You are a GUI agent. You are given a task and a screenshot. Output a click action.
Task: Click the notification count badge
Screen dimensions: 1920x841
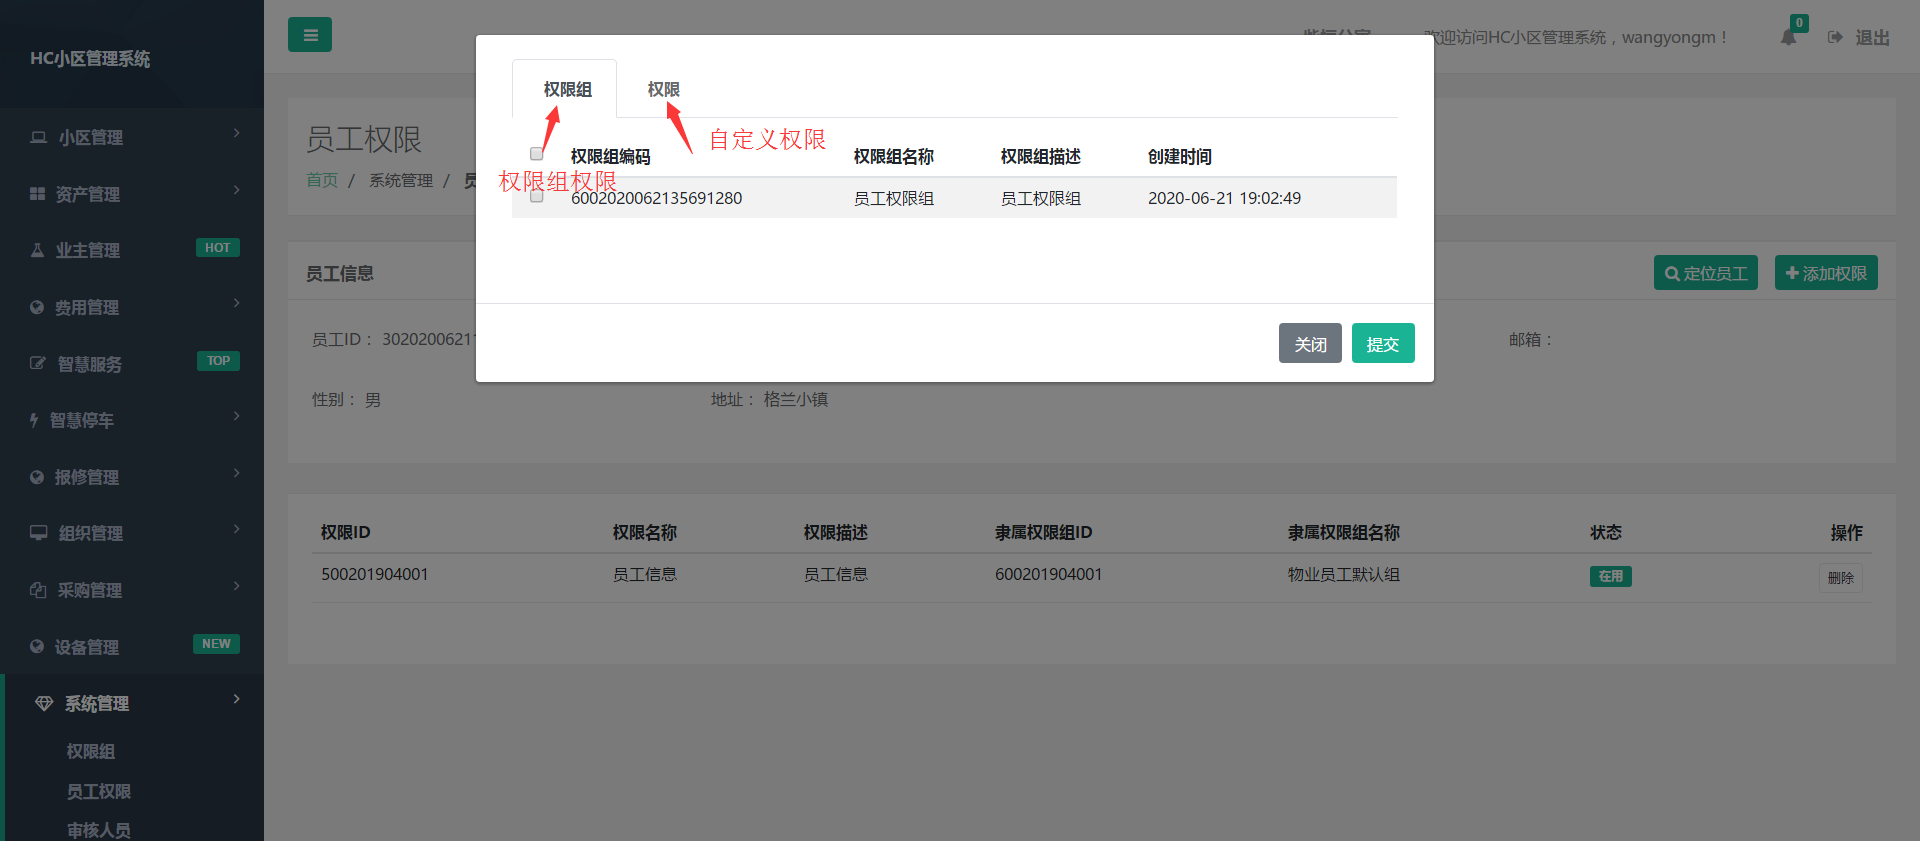(1799, 23)
